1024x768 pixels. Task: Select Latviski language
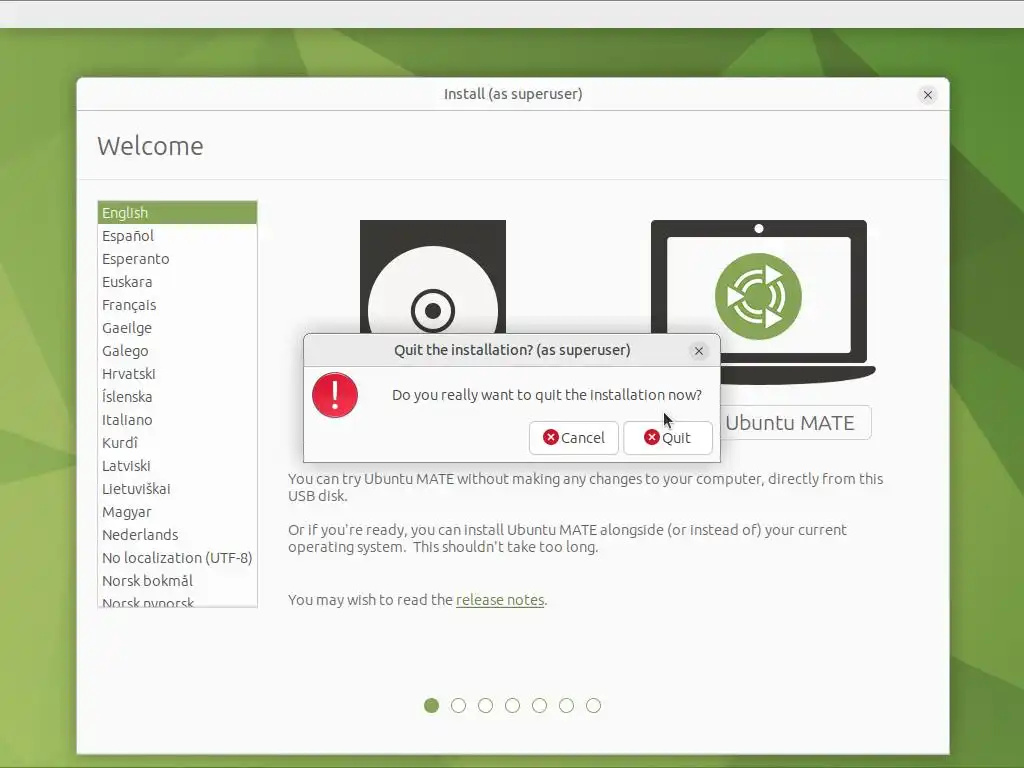pos(177,466)
